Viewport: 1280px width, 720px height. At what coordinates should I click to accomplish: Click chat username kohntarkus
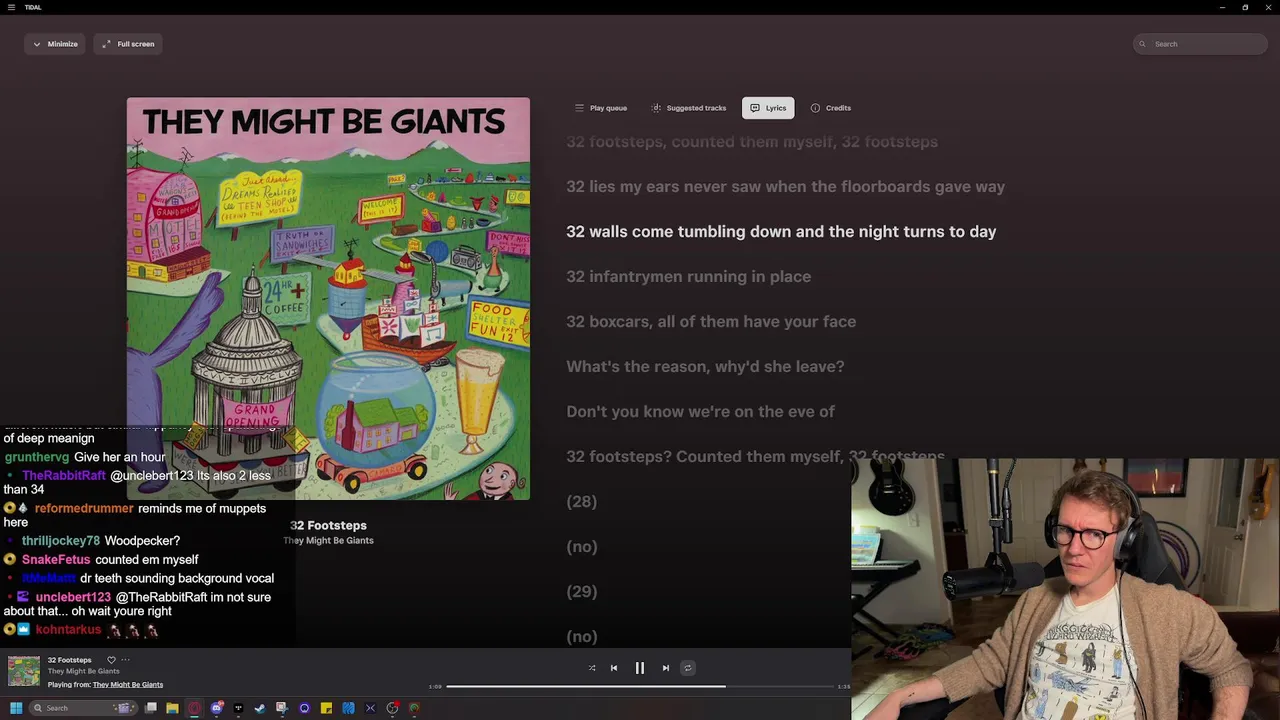click(68, 630)
